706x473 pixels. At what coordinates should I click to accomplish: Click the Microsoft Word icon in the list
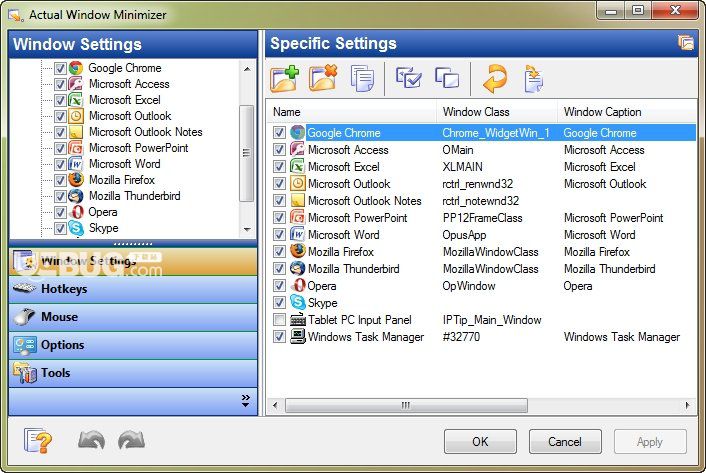297,234
